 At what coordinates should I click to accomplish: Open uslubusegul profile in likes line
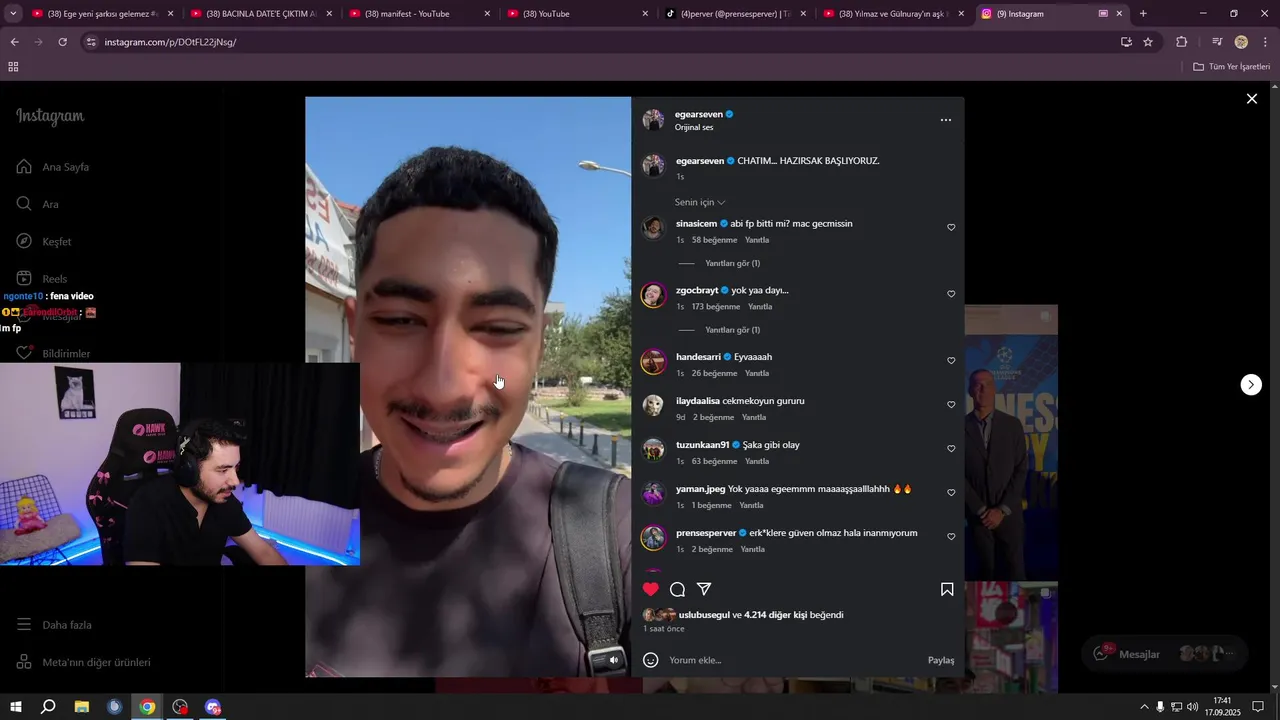tap(705, 615)
